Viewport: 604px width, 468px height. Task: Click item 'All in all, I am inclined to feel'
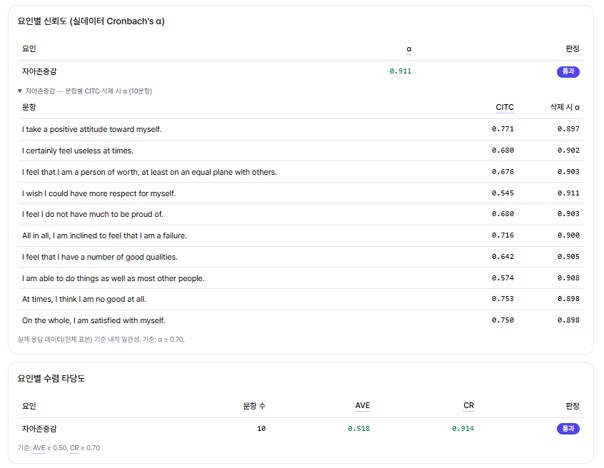tap(104, 236)
